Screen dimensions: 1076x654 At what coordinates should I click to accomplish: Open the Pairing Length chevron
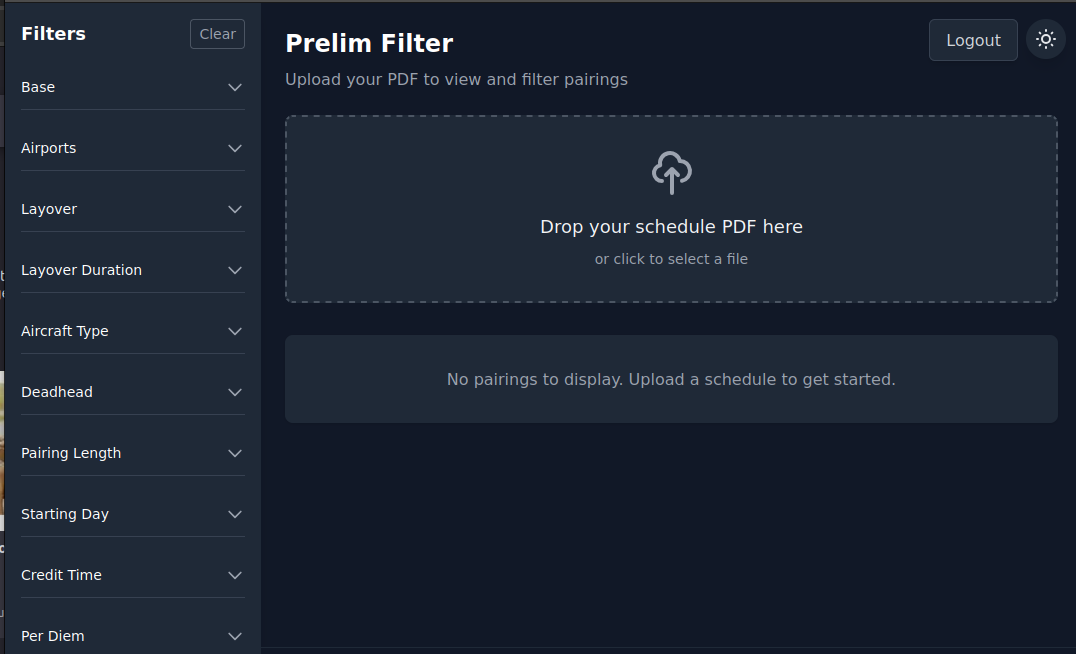(x=235, y=453)
